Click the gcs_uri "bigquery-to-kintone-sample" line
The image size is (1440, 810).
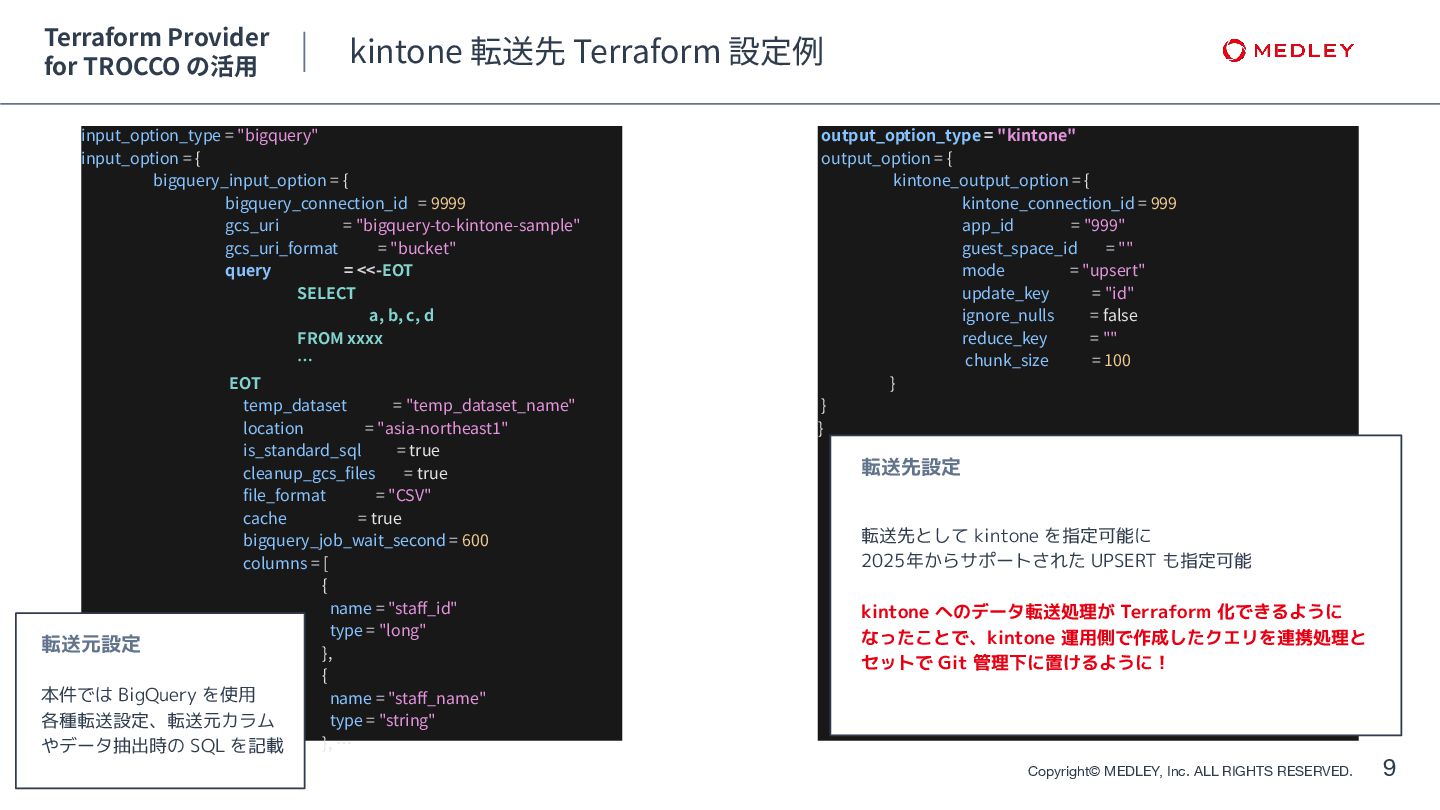pyautogui.click(x=402, y=225)
